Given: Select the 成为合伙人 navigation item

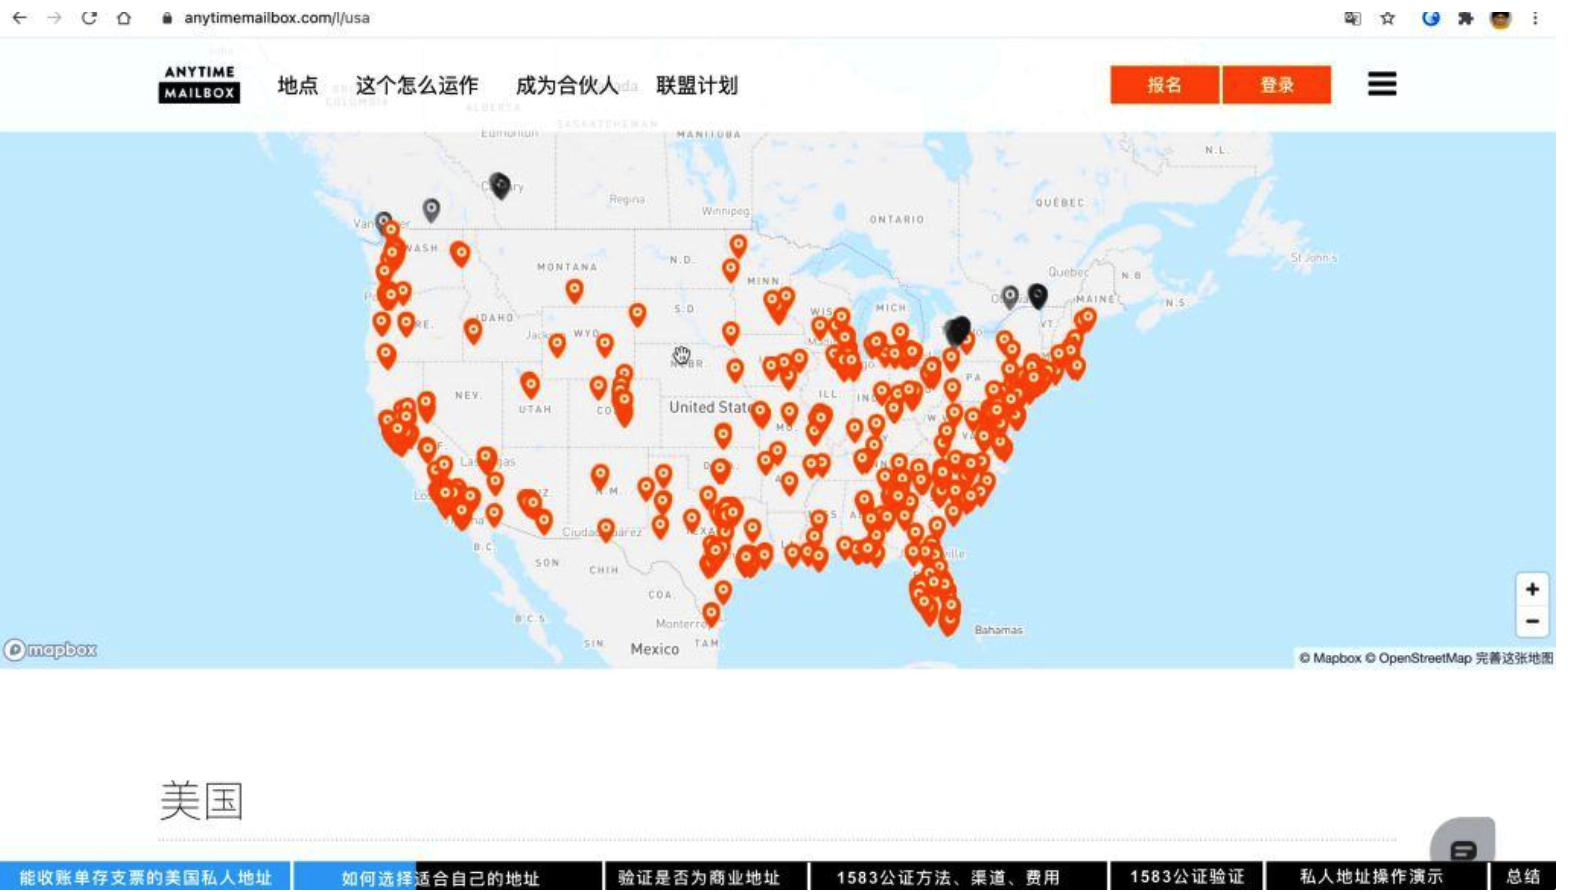Looking at the screenshot, I should tap(566, 86).
